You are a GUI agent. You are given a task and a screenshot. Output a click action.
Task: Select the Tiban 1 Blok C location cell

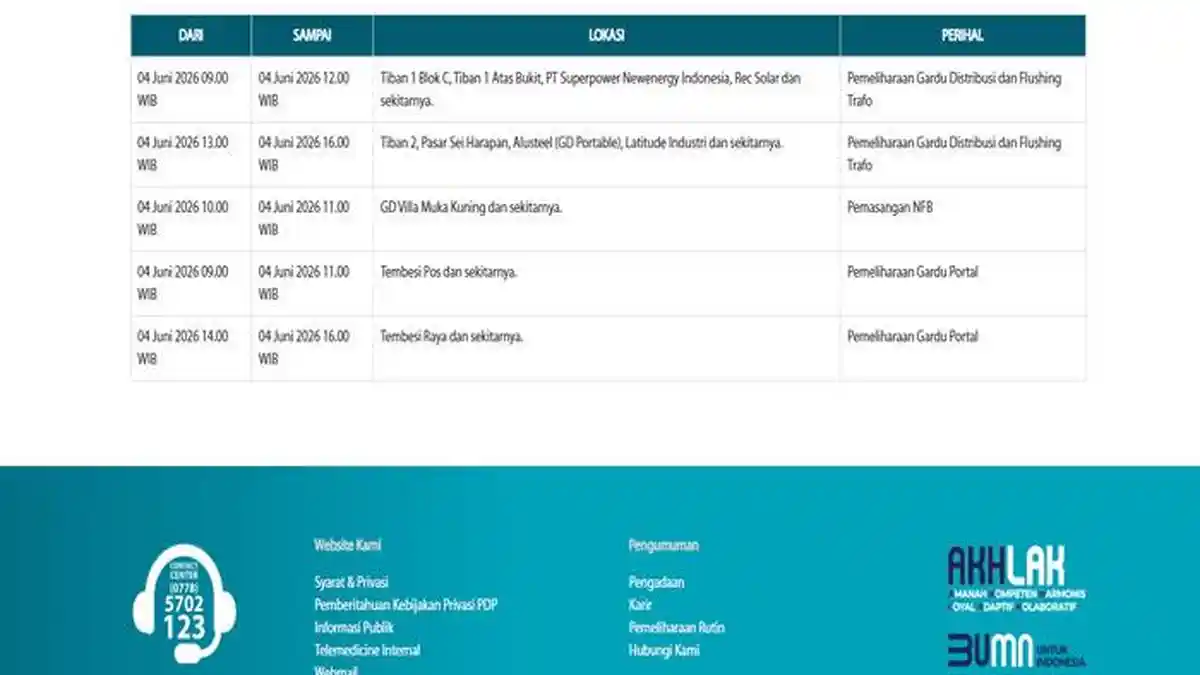click(607, 89)
